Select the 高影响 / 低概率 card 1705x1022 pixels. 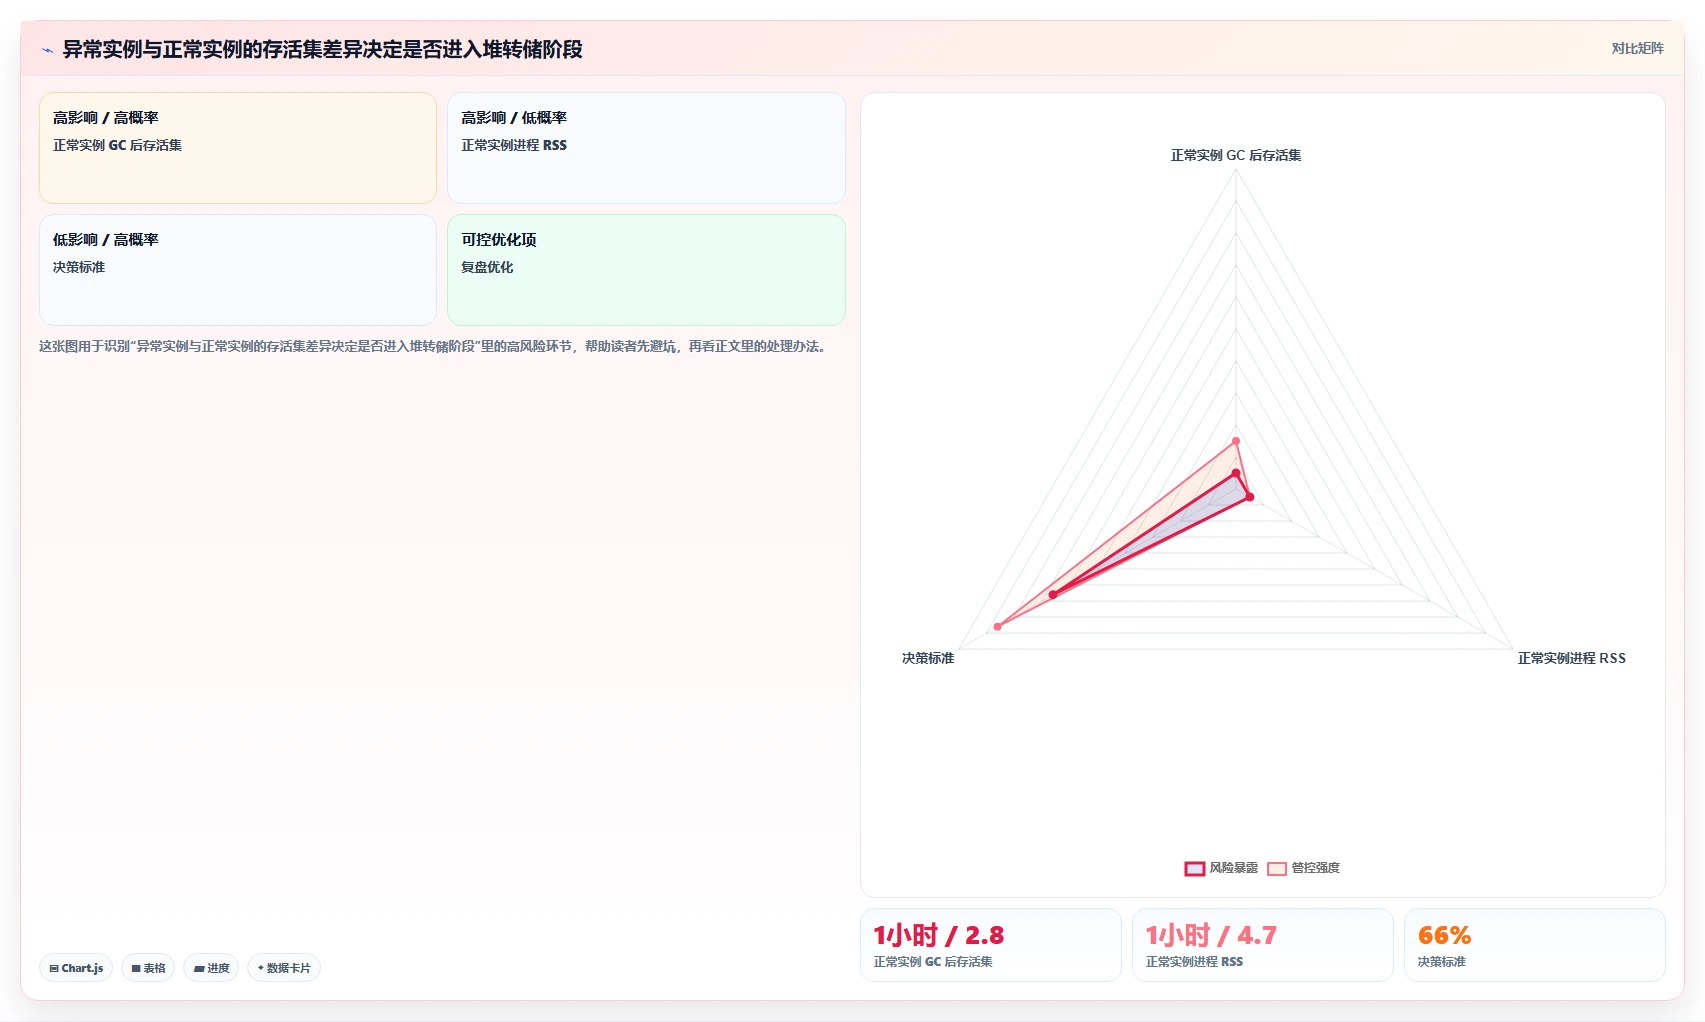pos(646,148)
